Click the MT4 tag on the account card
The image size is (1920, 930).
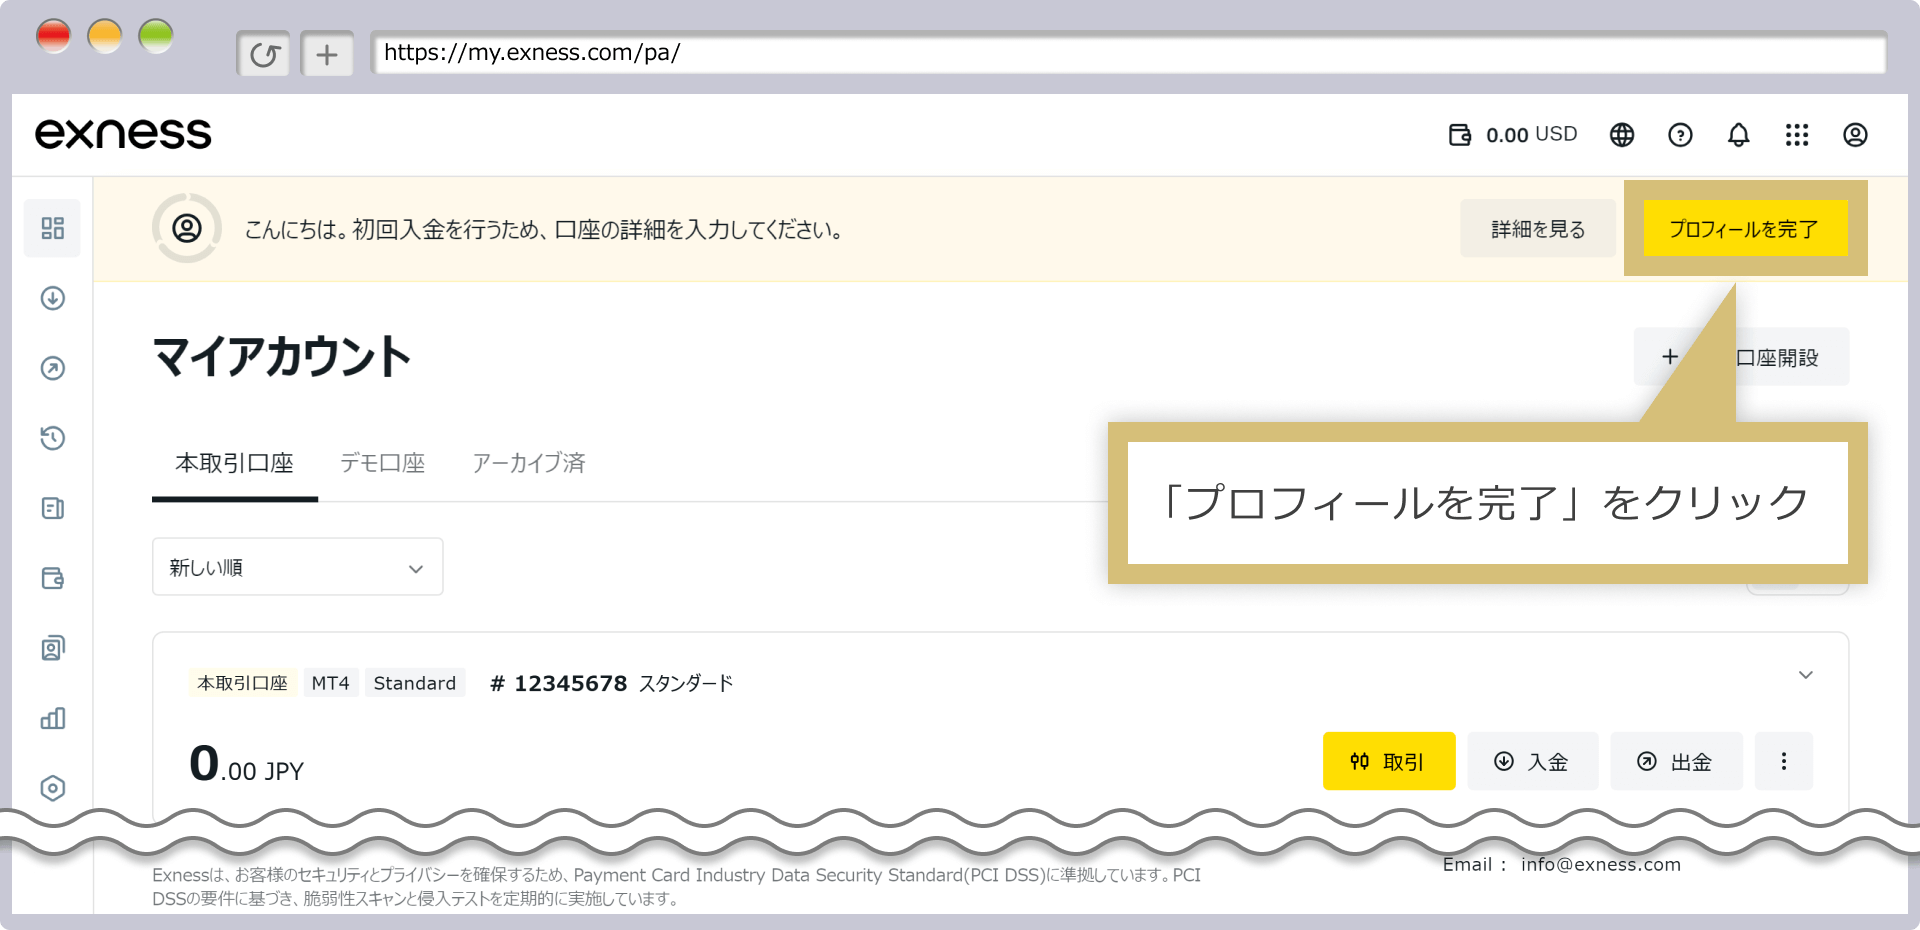click(330, 683)
